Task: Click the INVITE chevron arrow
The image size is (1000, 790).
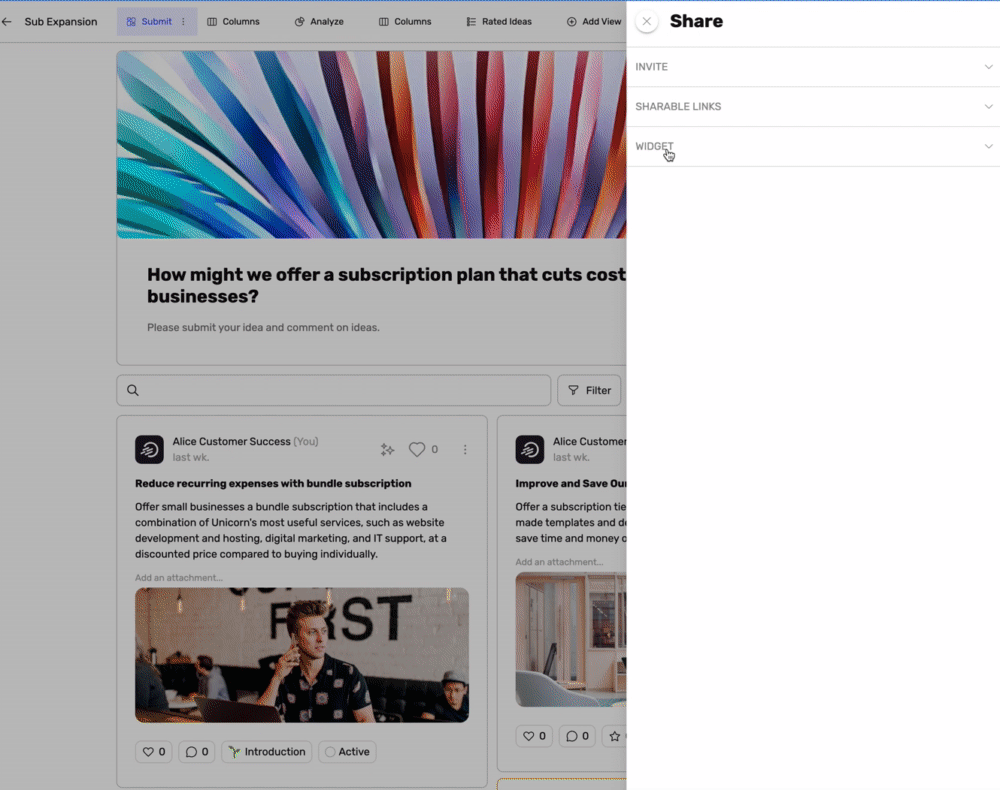Action: 988,67
